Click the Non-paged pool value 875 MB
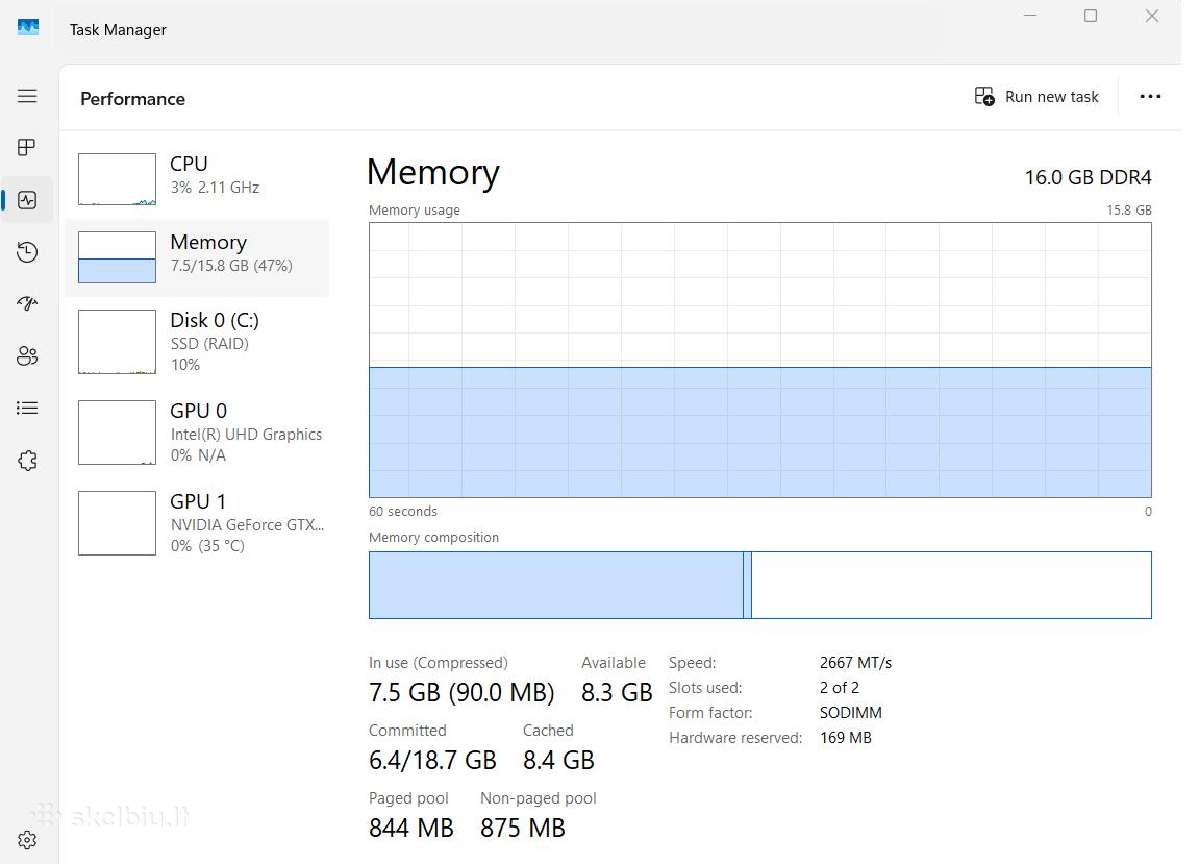The image size is (1200, 864). click(523, 828)
